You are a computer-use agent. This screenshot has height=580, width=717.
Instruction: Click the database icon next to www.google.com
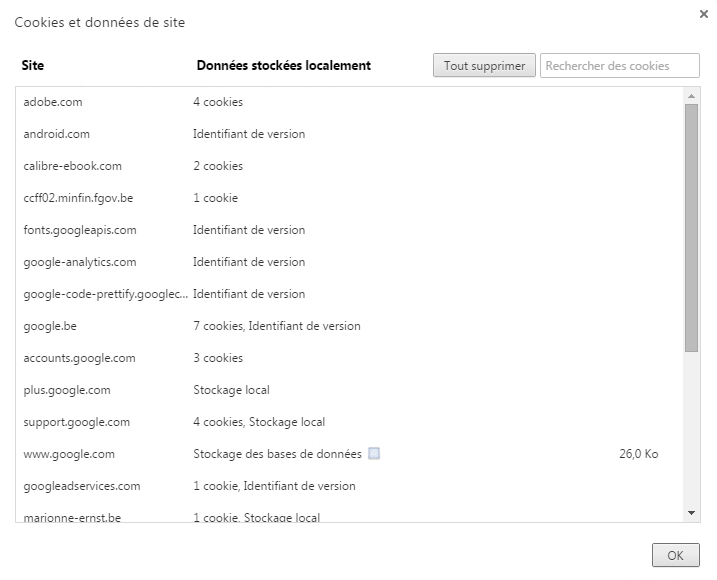(x=374, y=453)
